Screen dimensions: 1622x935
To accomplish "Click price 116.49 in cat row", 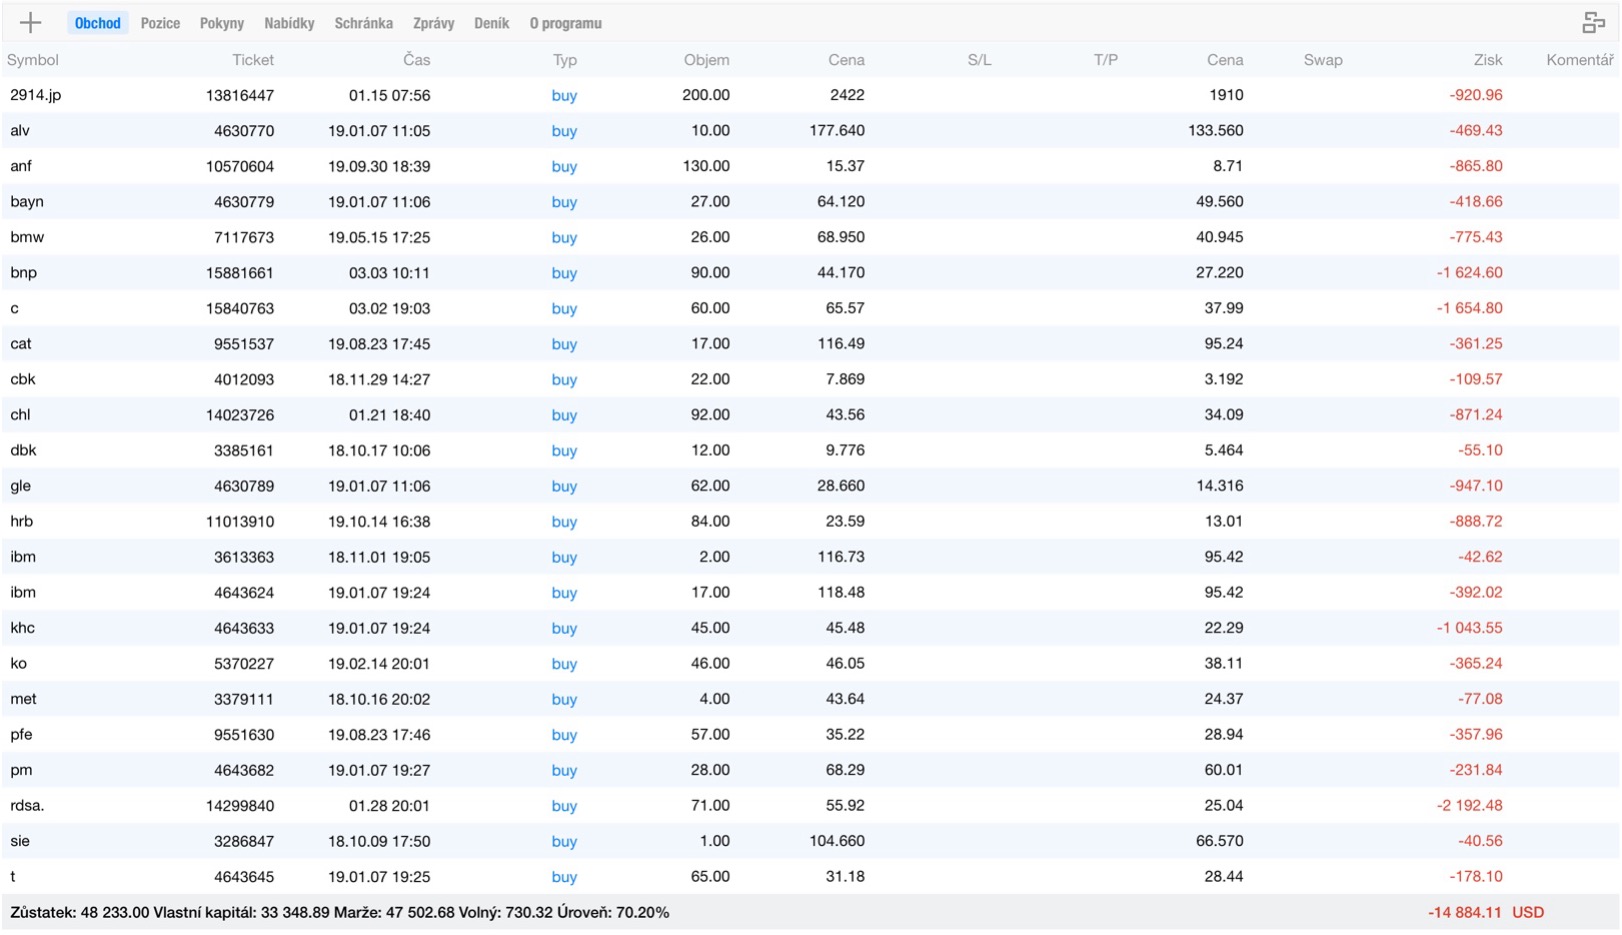I will (x=841, y=344).
